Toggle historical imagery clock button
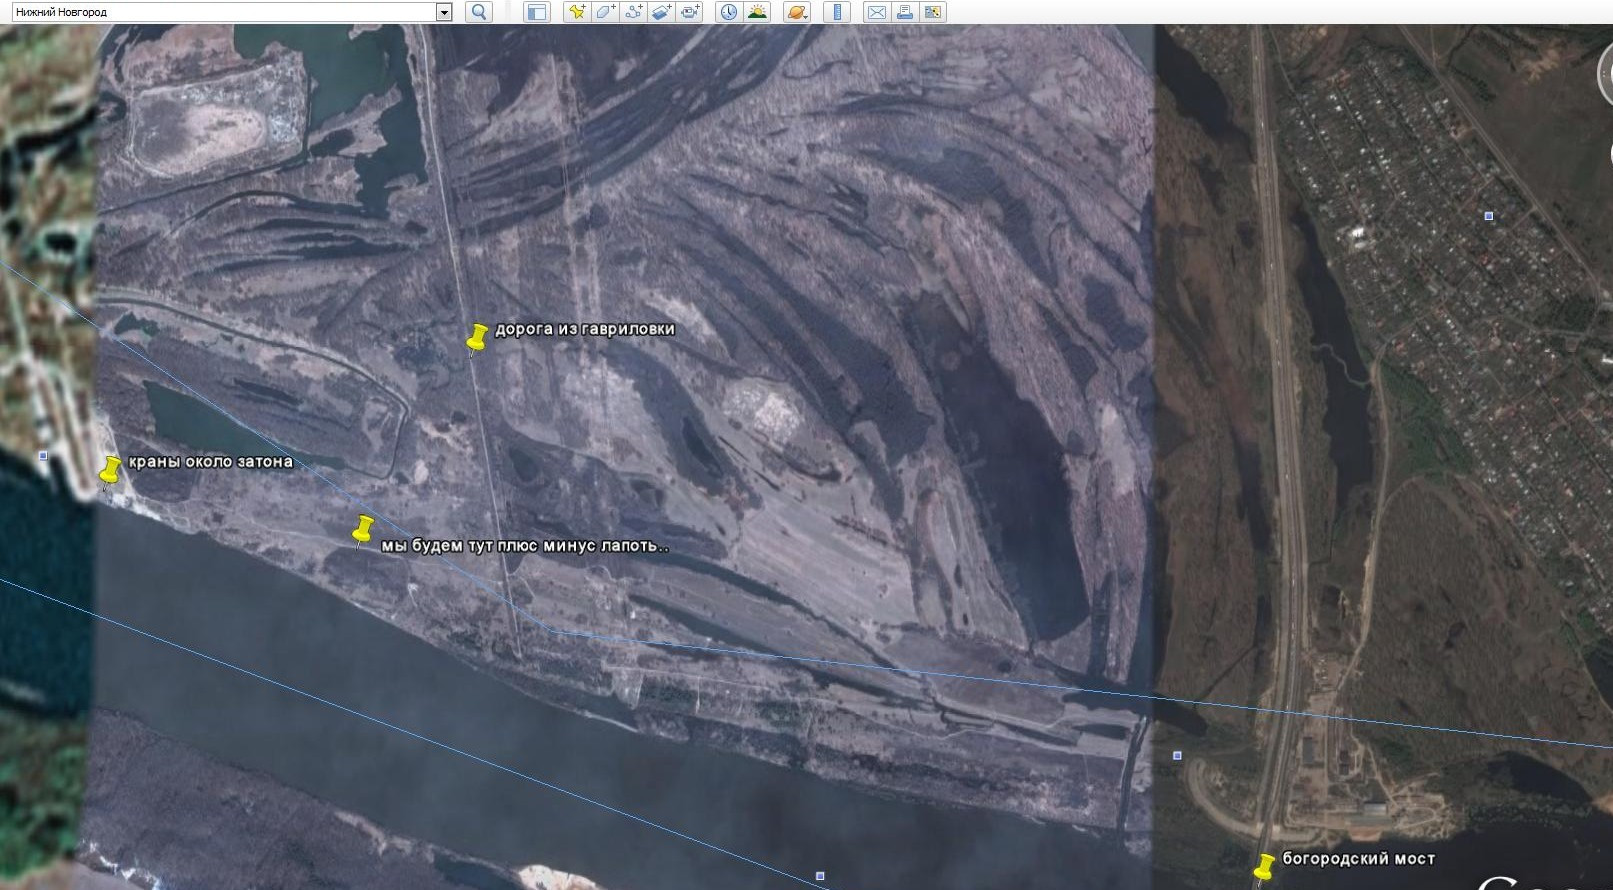Viewport: 1613px width, 890px height. click(730, 12)
